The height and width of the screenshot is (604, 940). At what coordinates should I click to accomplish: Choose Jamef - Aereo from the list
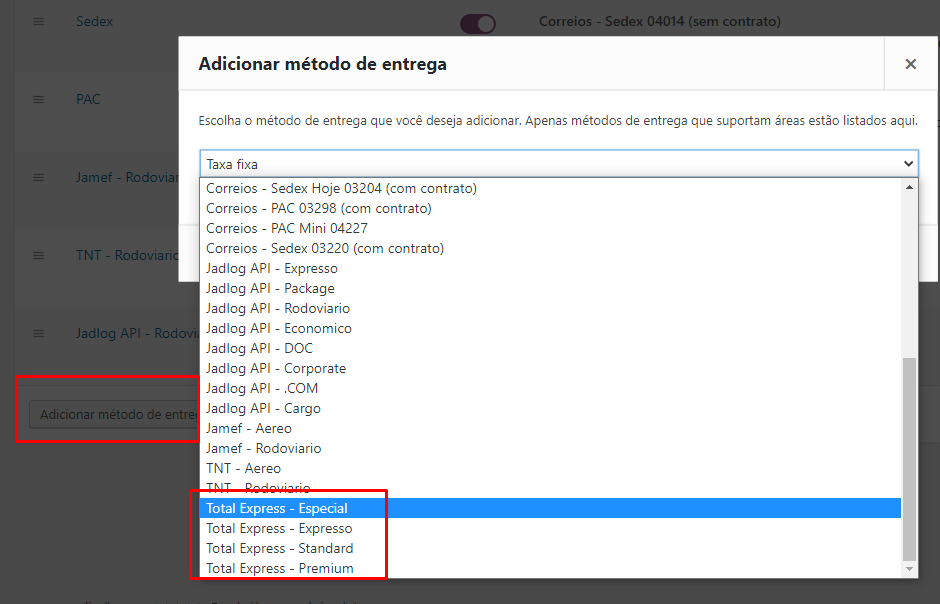pos(550,428)
